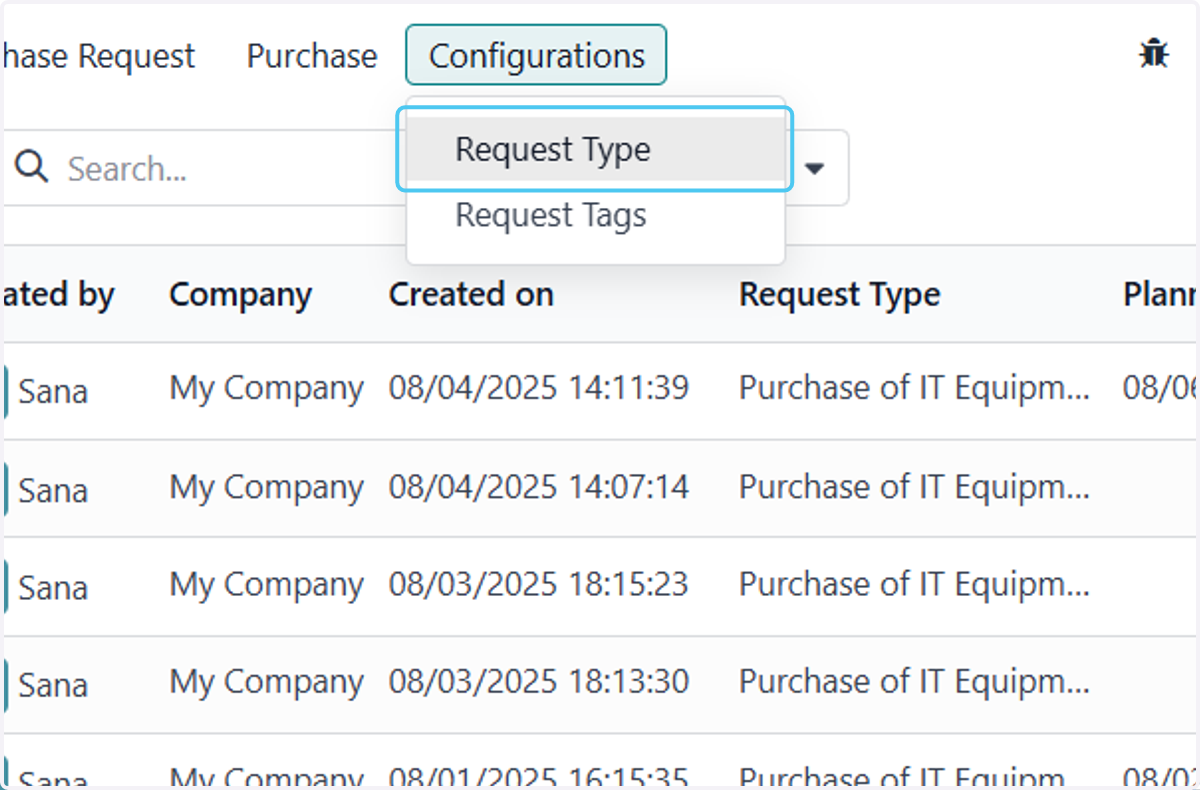The height and width of the screenshot is (790, 1200).
Task: Open record created 08/03/2025 18:13:30
Action: [x=538, y=682]
